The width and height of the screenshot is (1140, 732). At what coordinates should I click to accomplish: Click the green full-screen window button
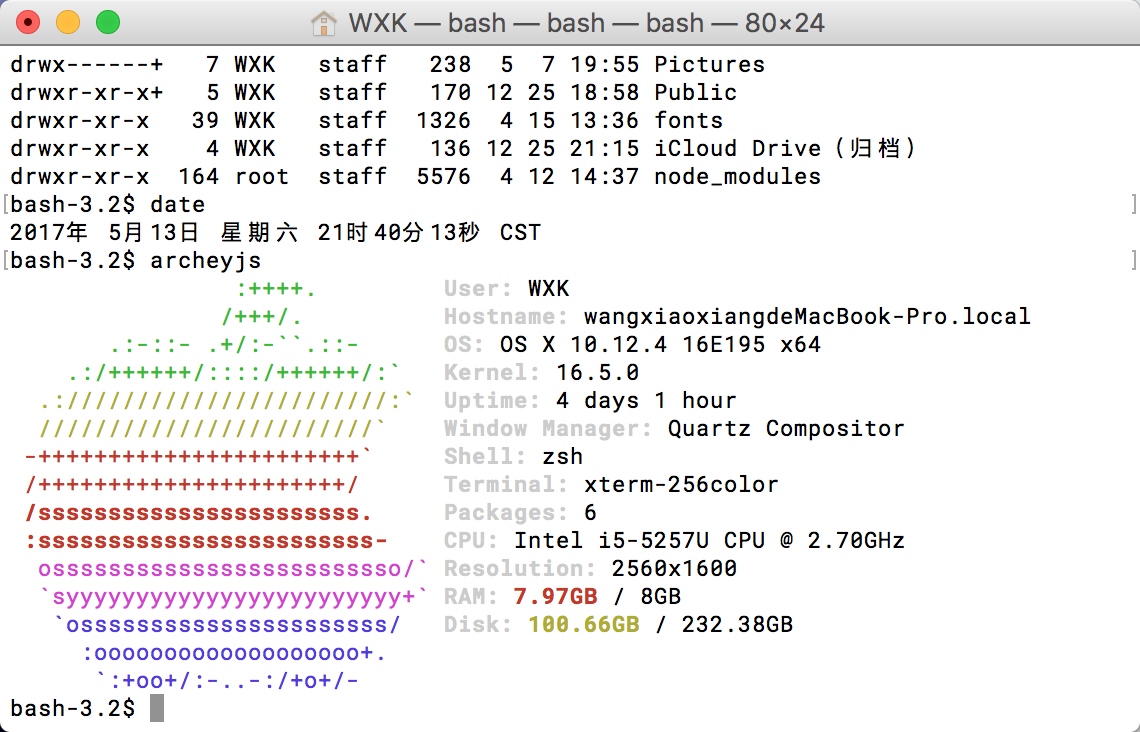click(107, 22)
